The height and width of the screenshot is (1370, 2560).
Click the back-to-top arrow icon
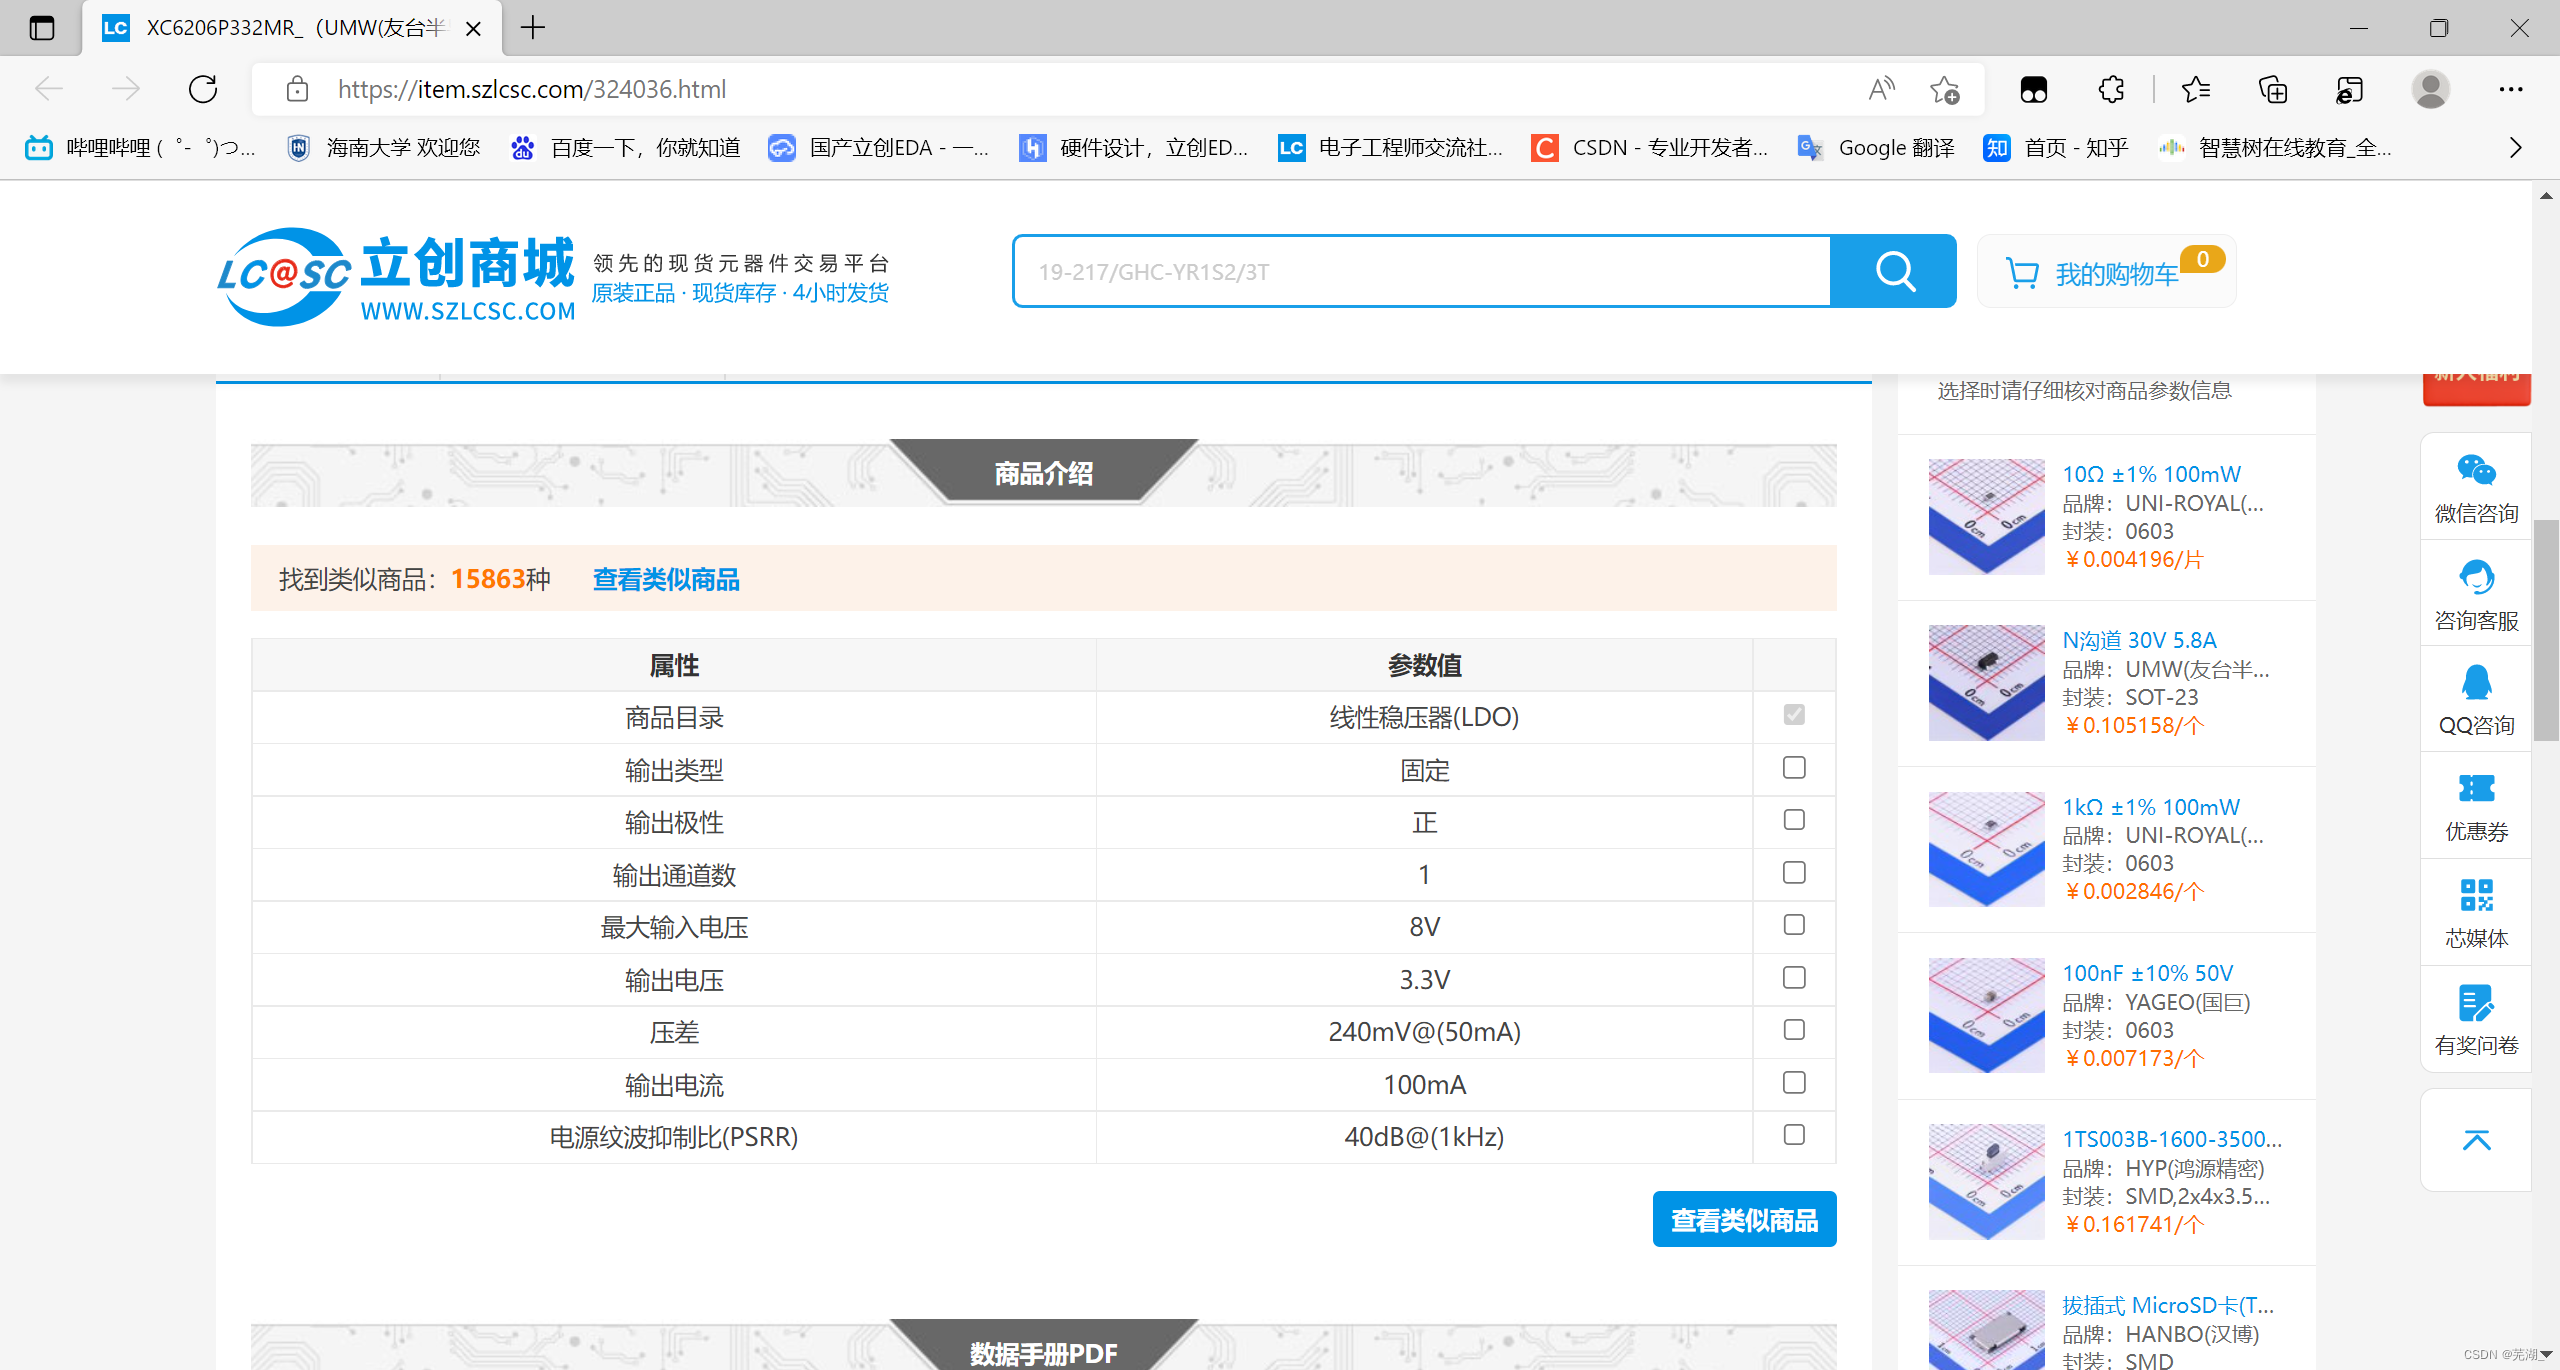point(2476,1141)
